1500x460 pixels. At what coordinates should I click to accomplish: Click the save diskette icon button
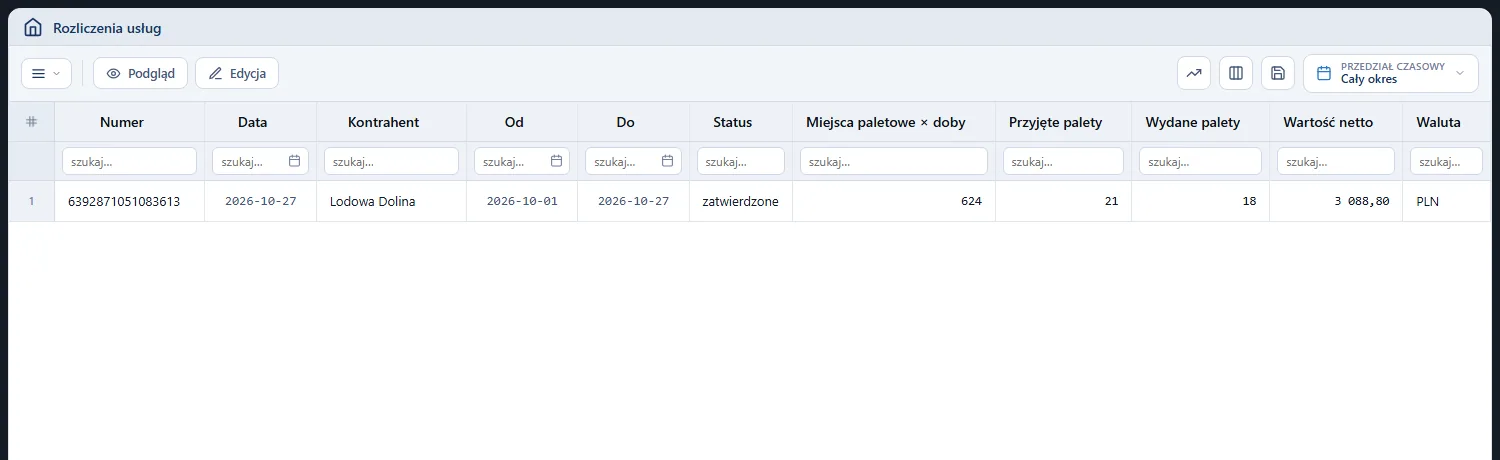1278,73
